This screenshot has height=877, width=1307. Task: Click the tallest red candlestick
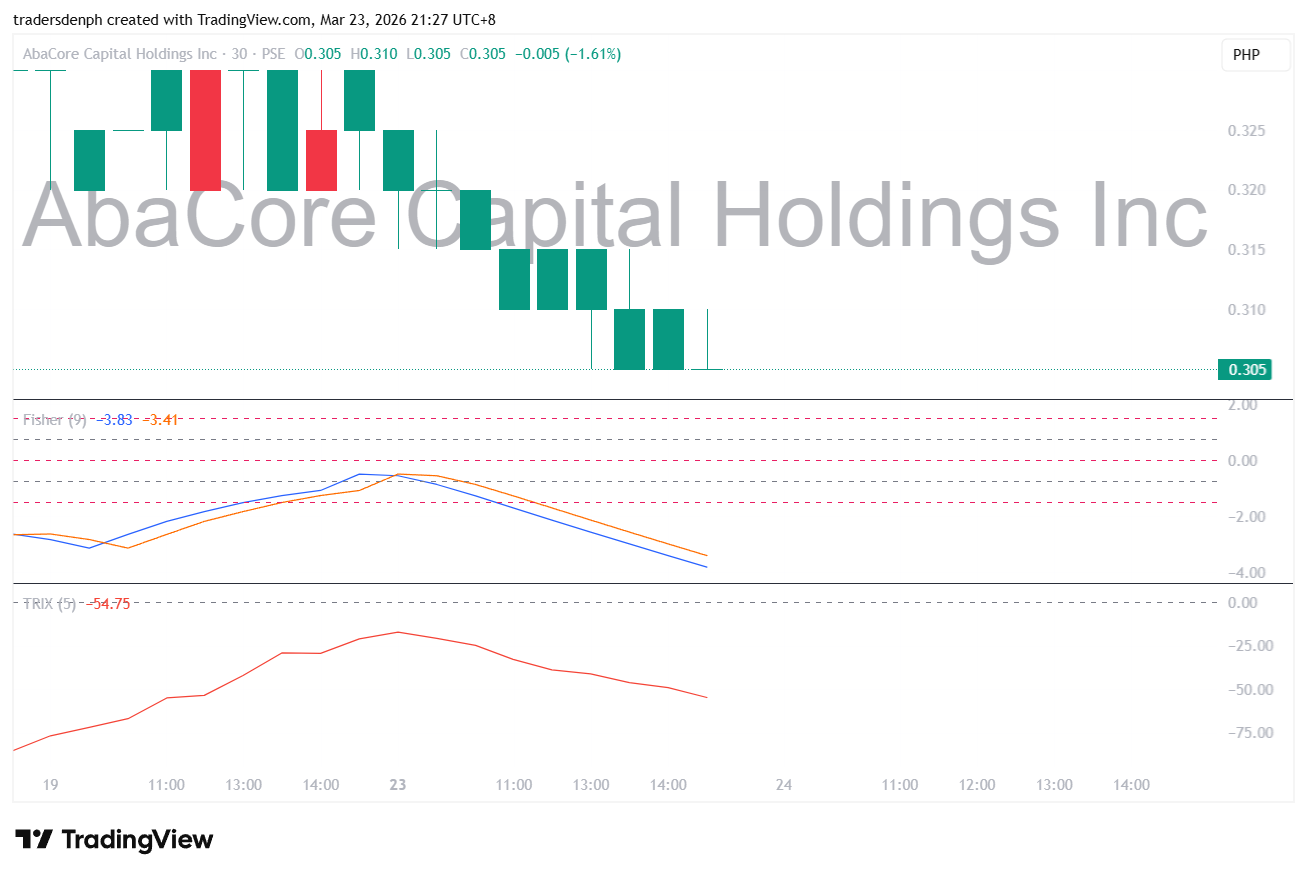(205, 130)
